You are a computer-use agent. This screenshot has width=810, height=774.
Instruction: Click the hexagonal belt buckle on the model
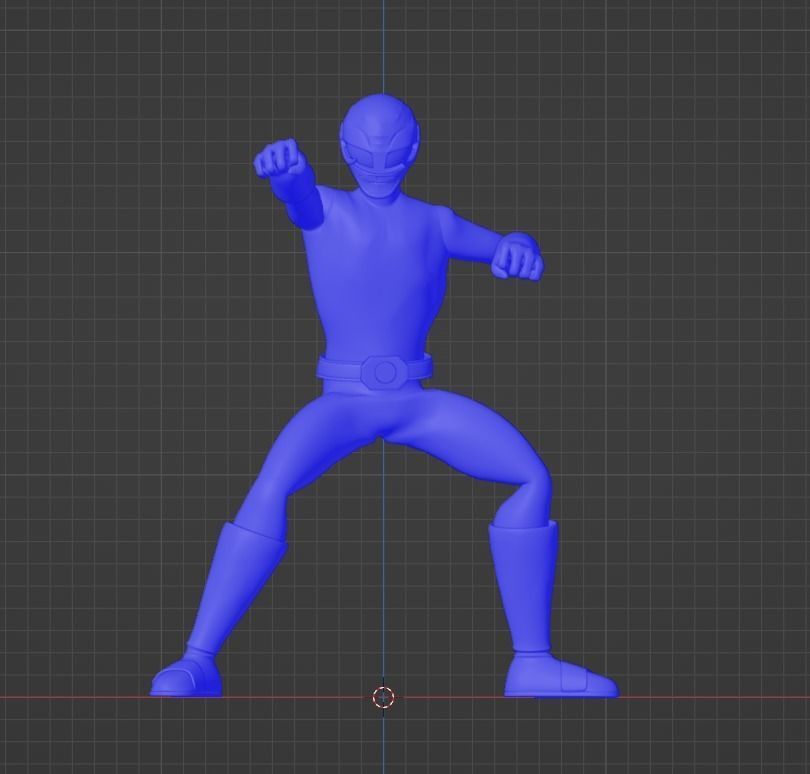pos(383,373)
